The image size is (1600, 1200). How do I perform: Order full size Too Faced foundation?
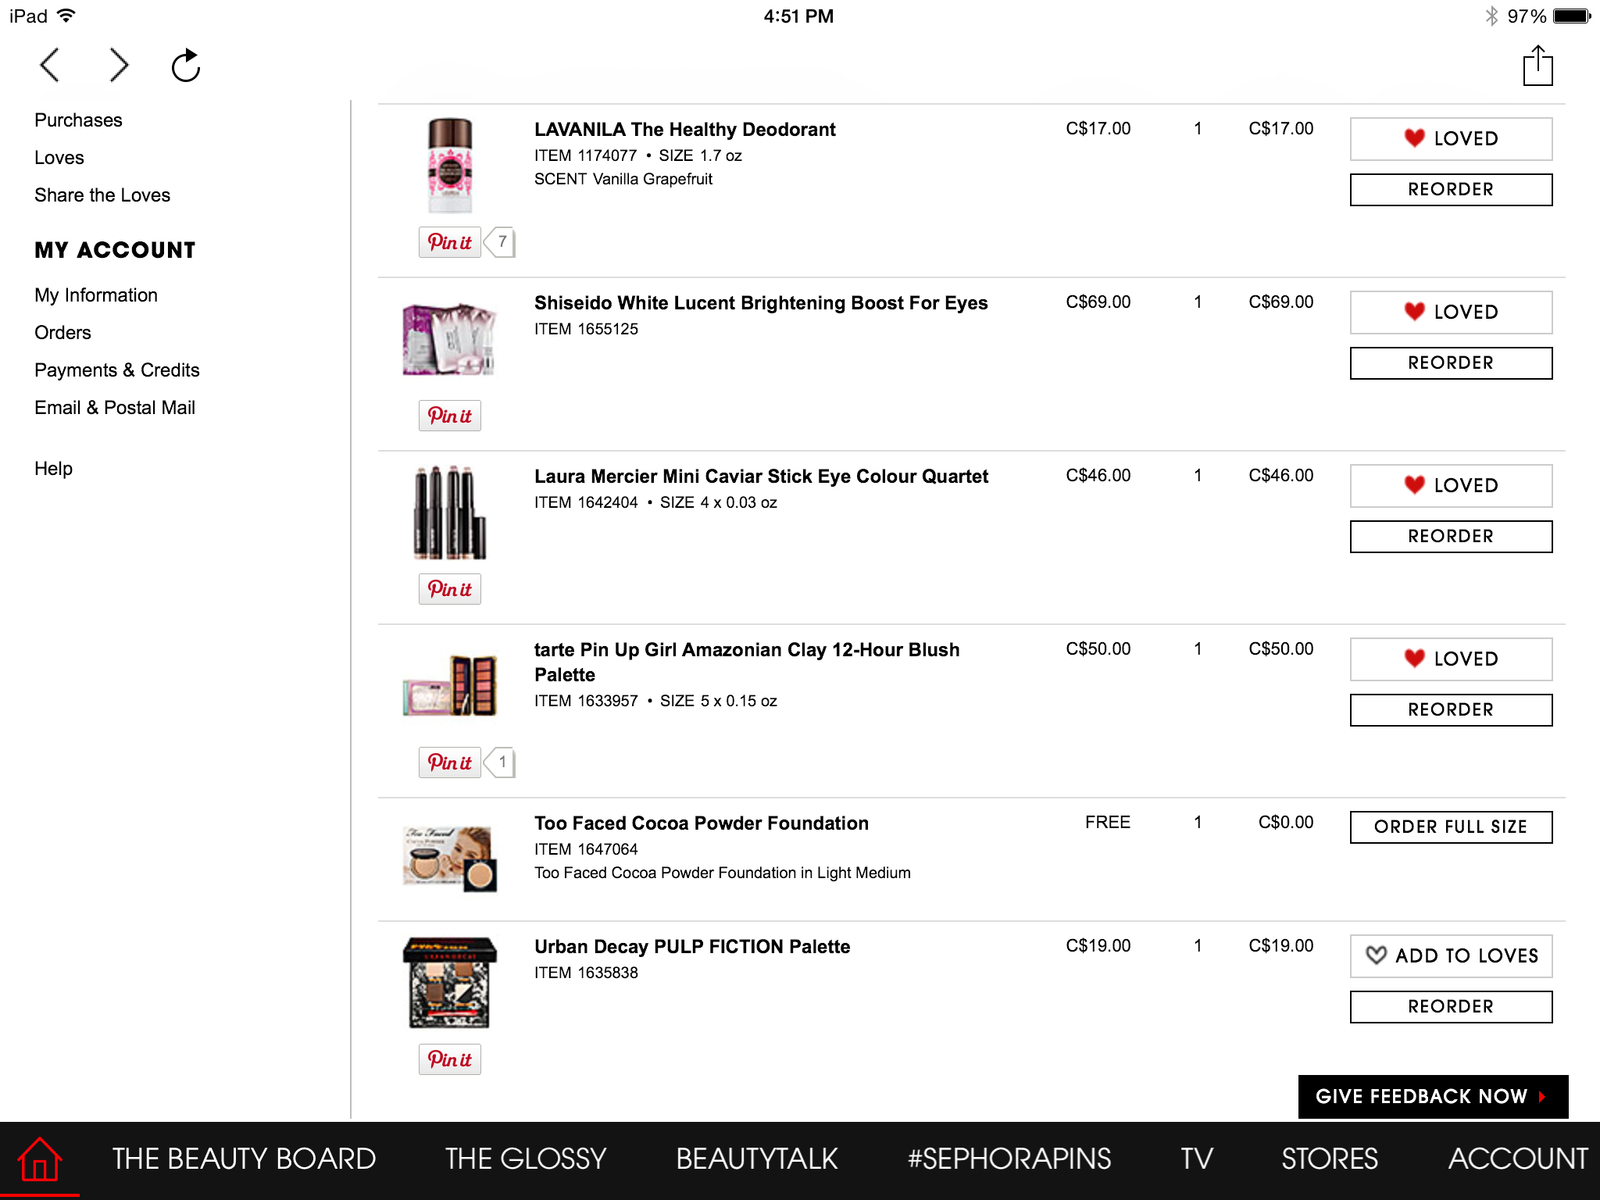coord(1451,827)
